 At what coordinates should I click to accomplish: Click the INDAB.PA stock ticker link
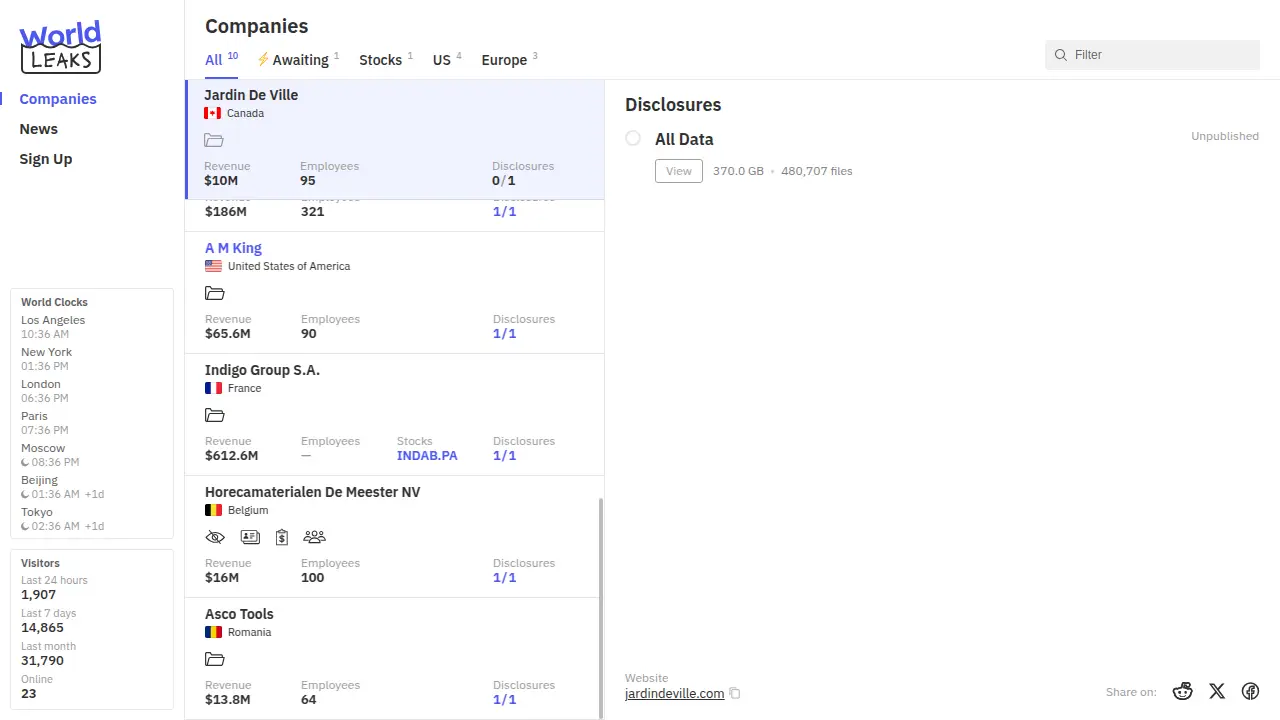pos(427,455)
